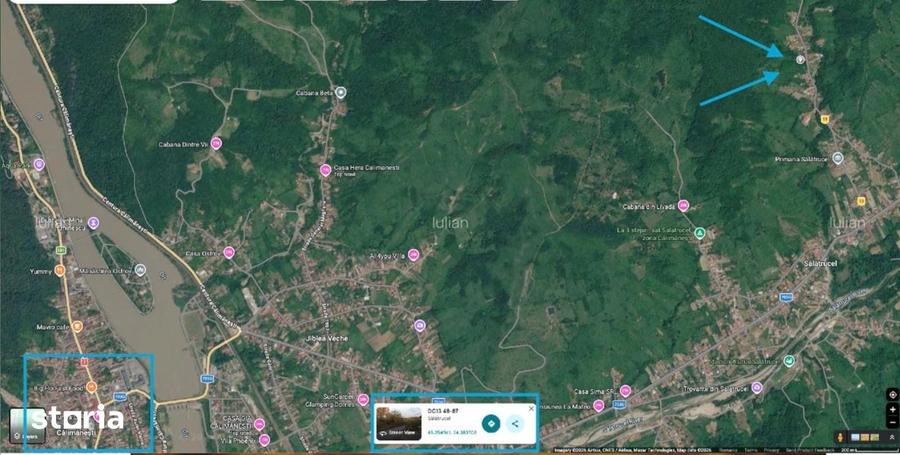Screen dimensions: 900x455
Task: Select the Casa Ostrov lodging pin
Action: tap(229, 252)
